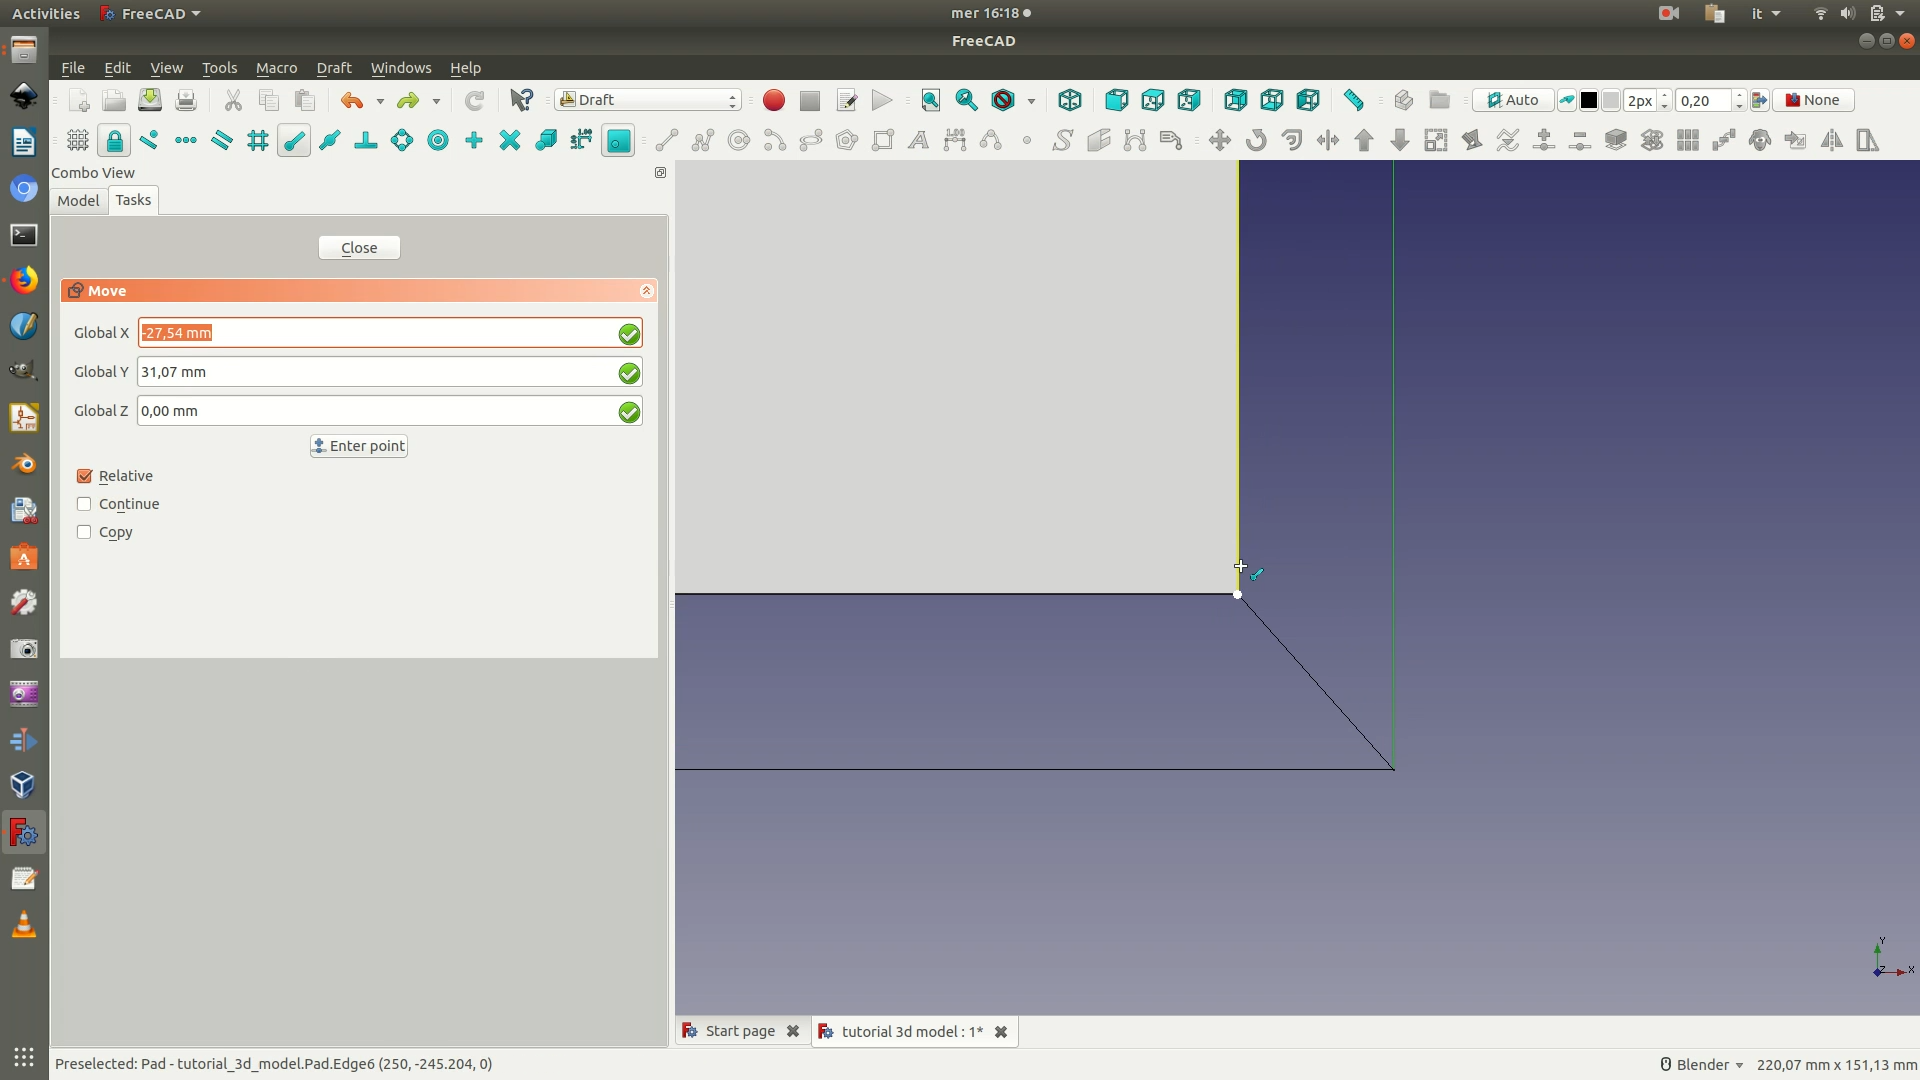Select the measure distance ruler tool

1354,100
